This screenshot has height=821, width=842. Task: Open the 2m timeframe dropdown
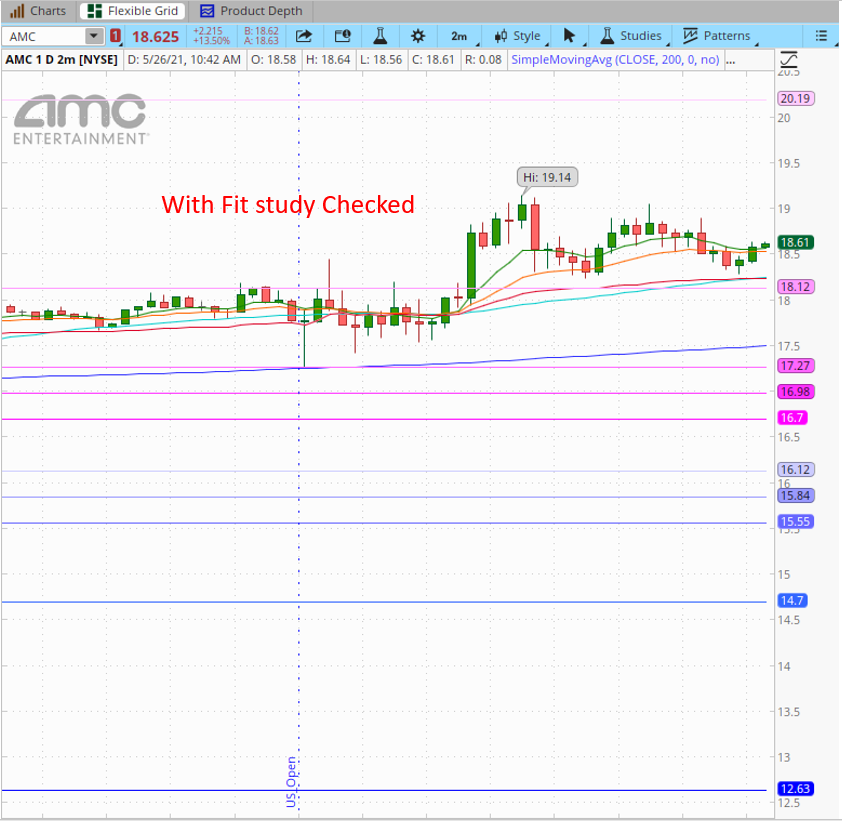(459, 36)
